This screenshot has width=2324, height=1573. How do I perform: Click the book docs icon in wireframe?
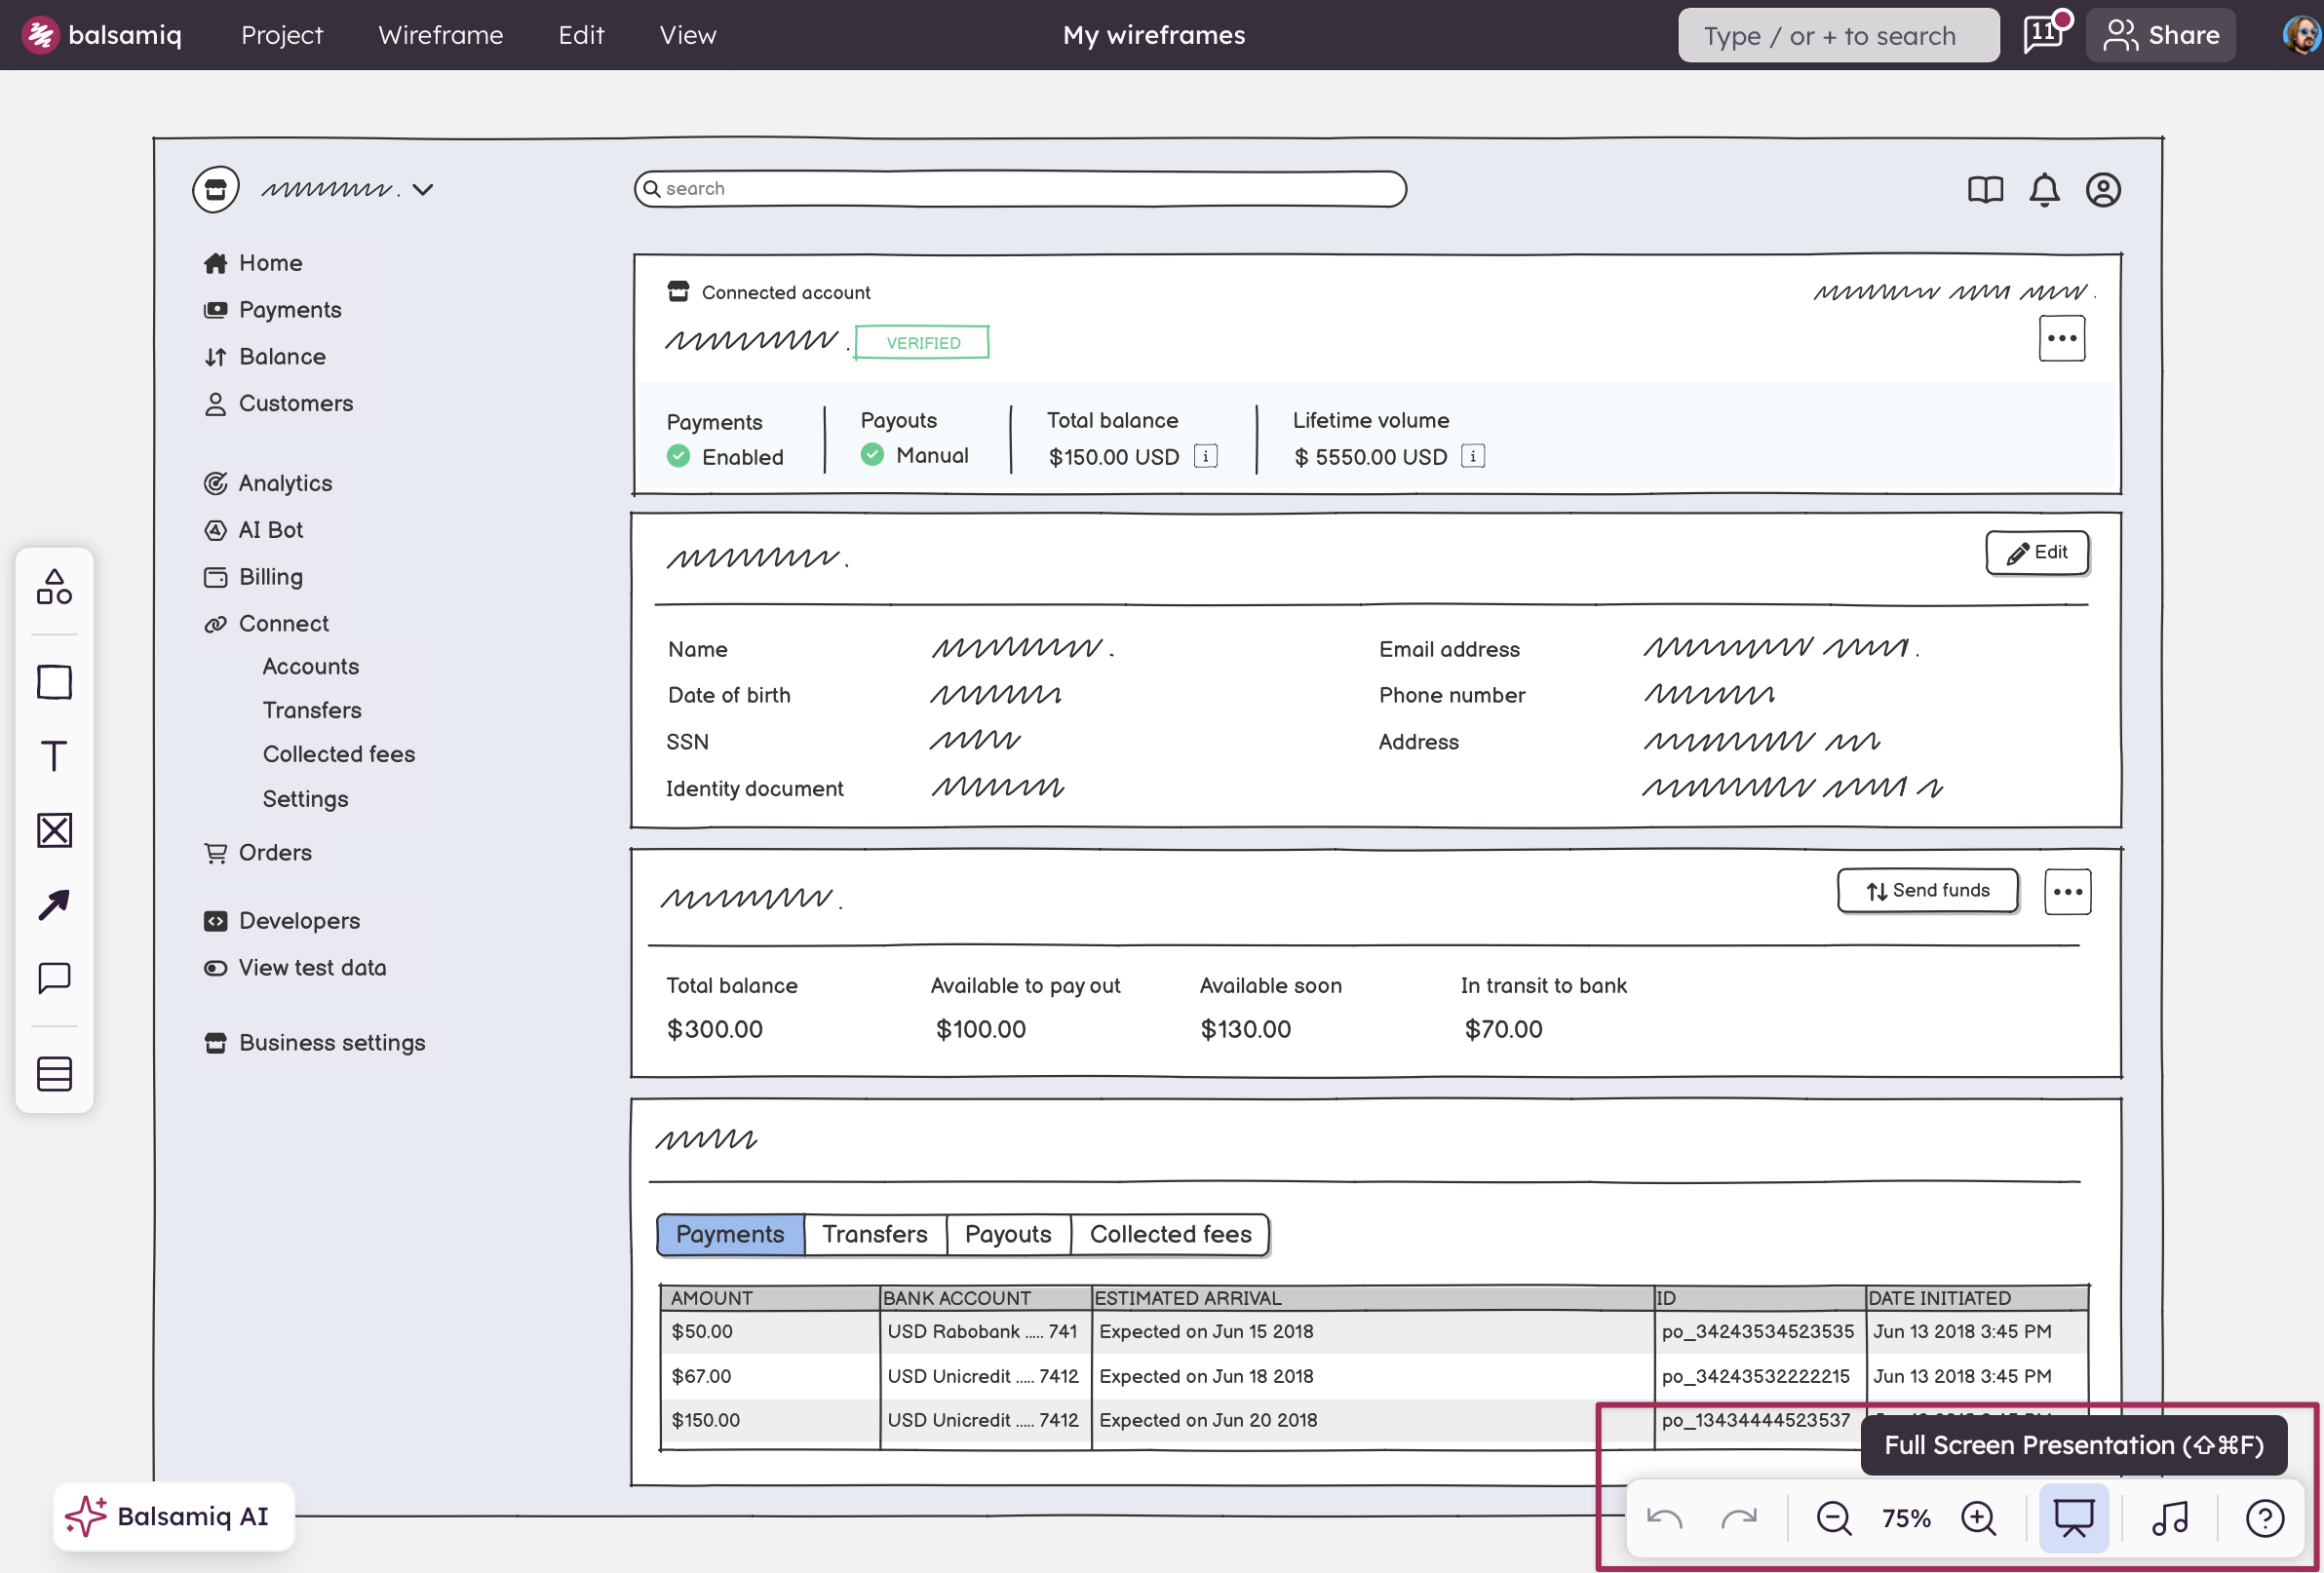[x=1985, y=189]
